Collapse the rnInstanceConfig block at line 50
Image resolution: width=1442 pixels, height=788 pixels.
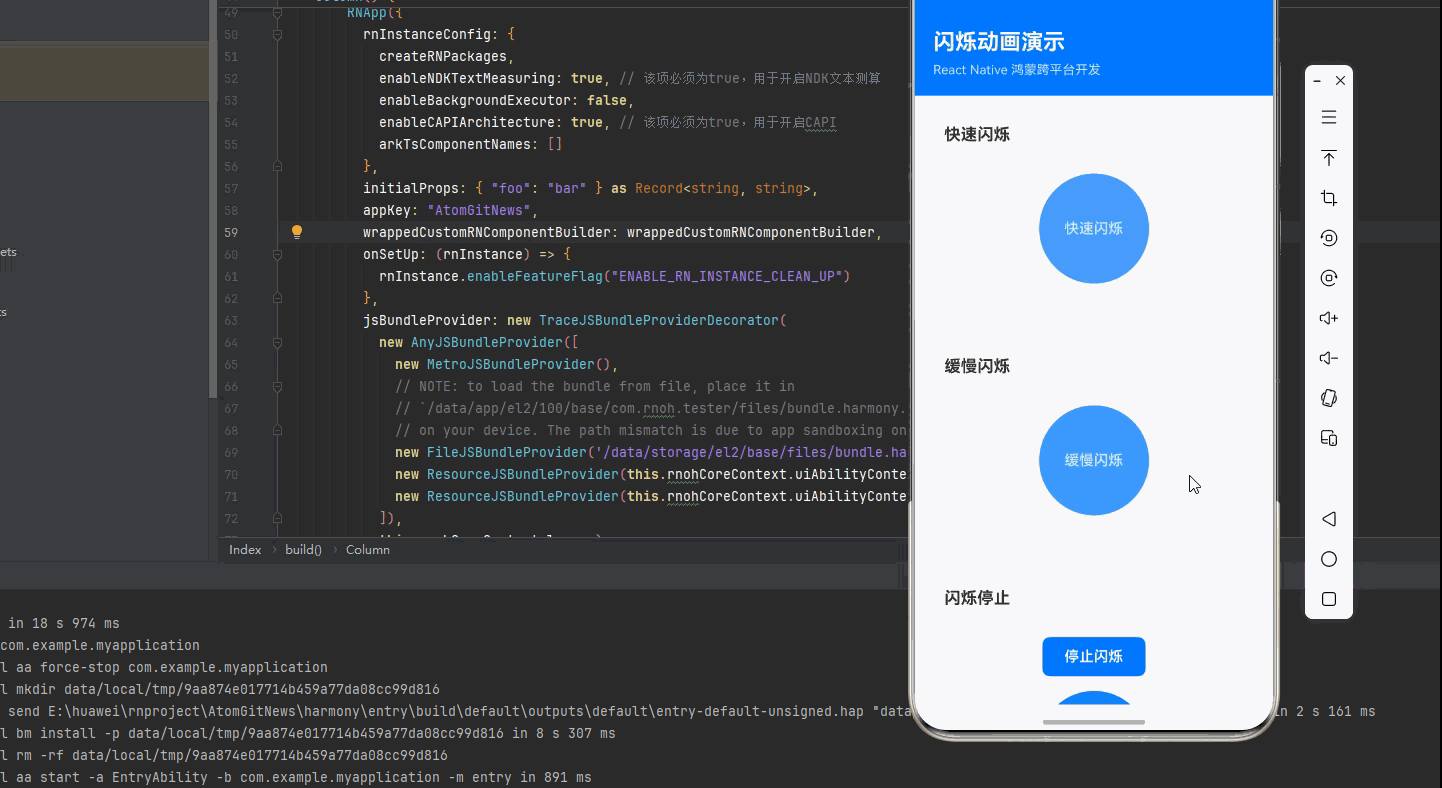point(277,34)
